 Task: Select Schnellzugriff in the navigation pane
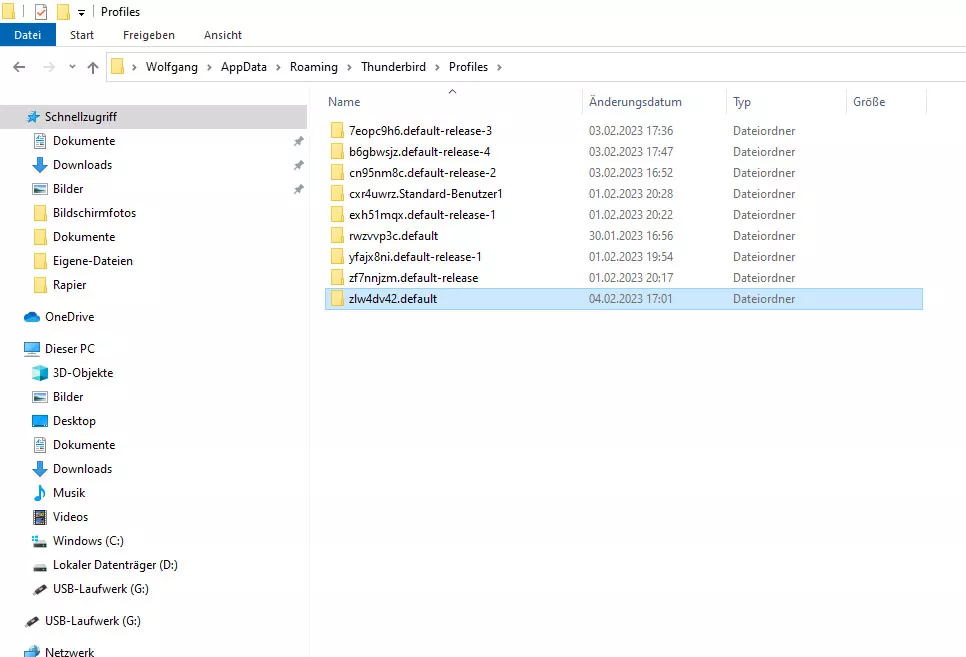(x=80, y=117)
